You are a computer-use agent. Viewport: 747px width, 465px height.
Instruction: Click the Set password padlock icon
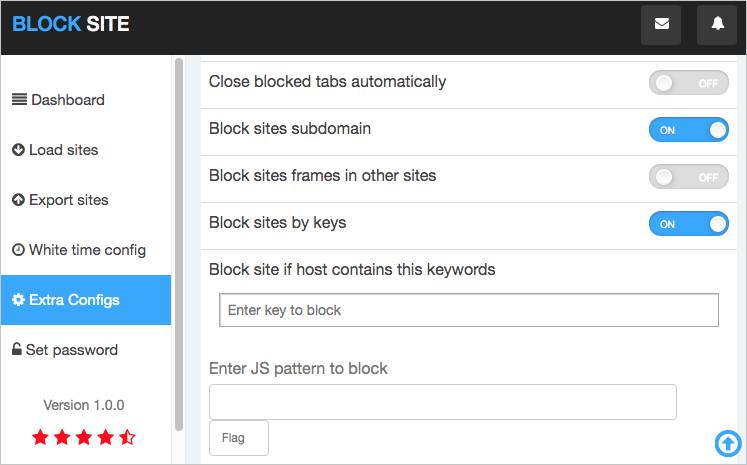point(17,349)
